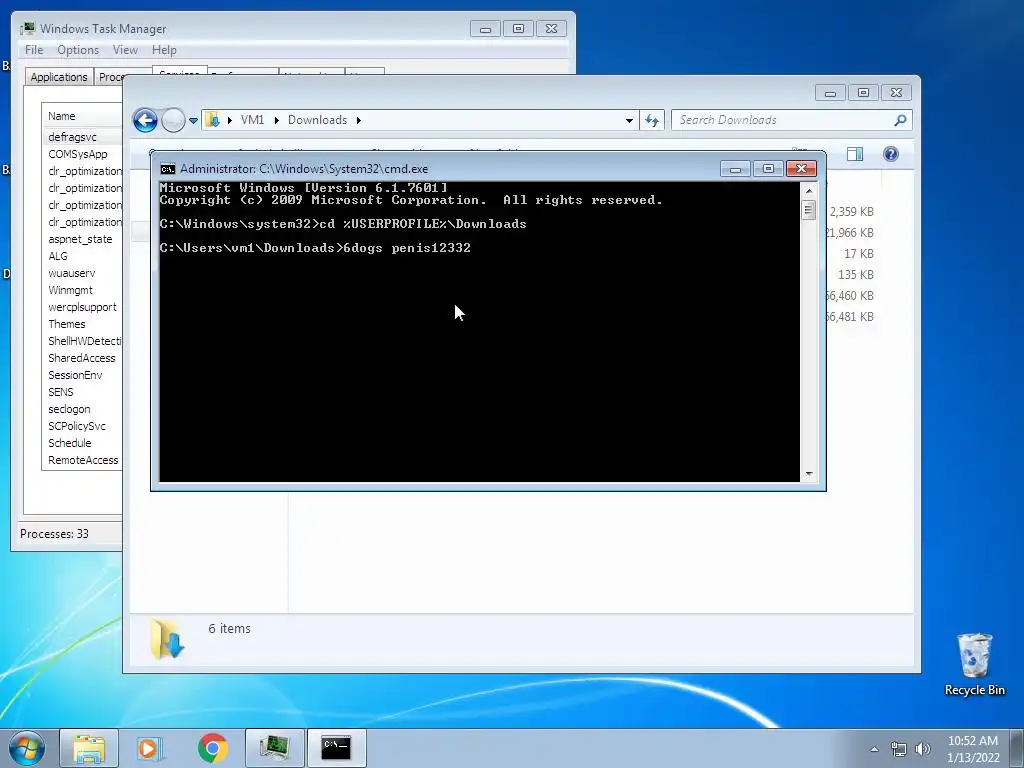Select Schedule service row
The height and width of the screenshot is (768, 1024).
click(82, 443)
